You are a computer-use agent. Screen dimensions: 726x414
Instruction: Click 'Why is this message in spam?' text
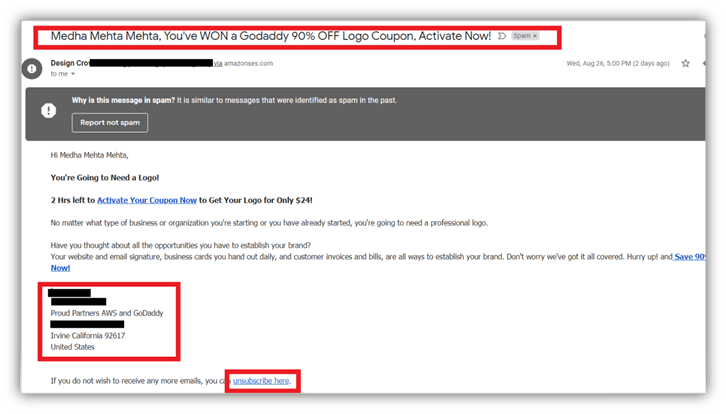(x=123, y=100)
